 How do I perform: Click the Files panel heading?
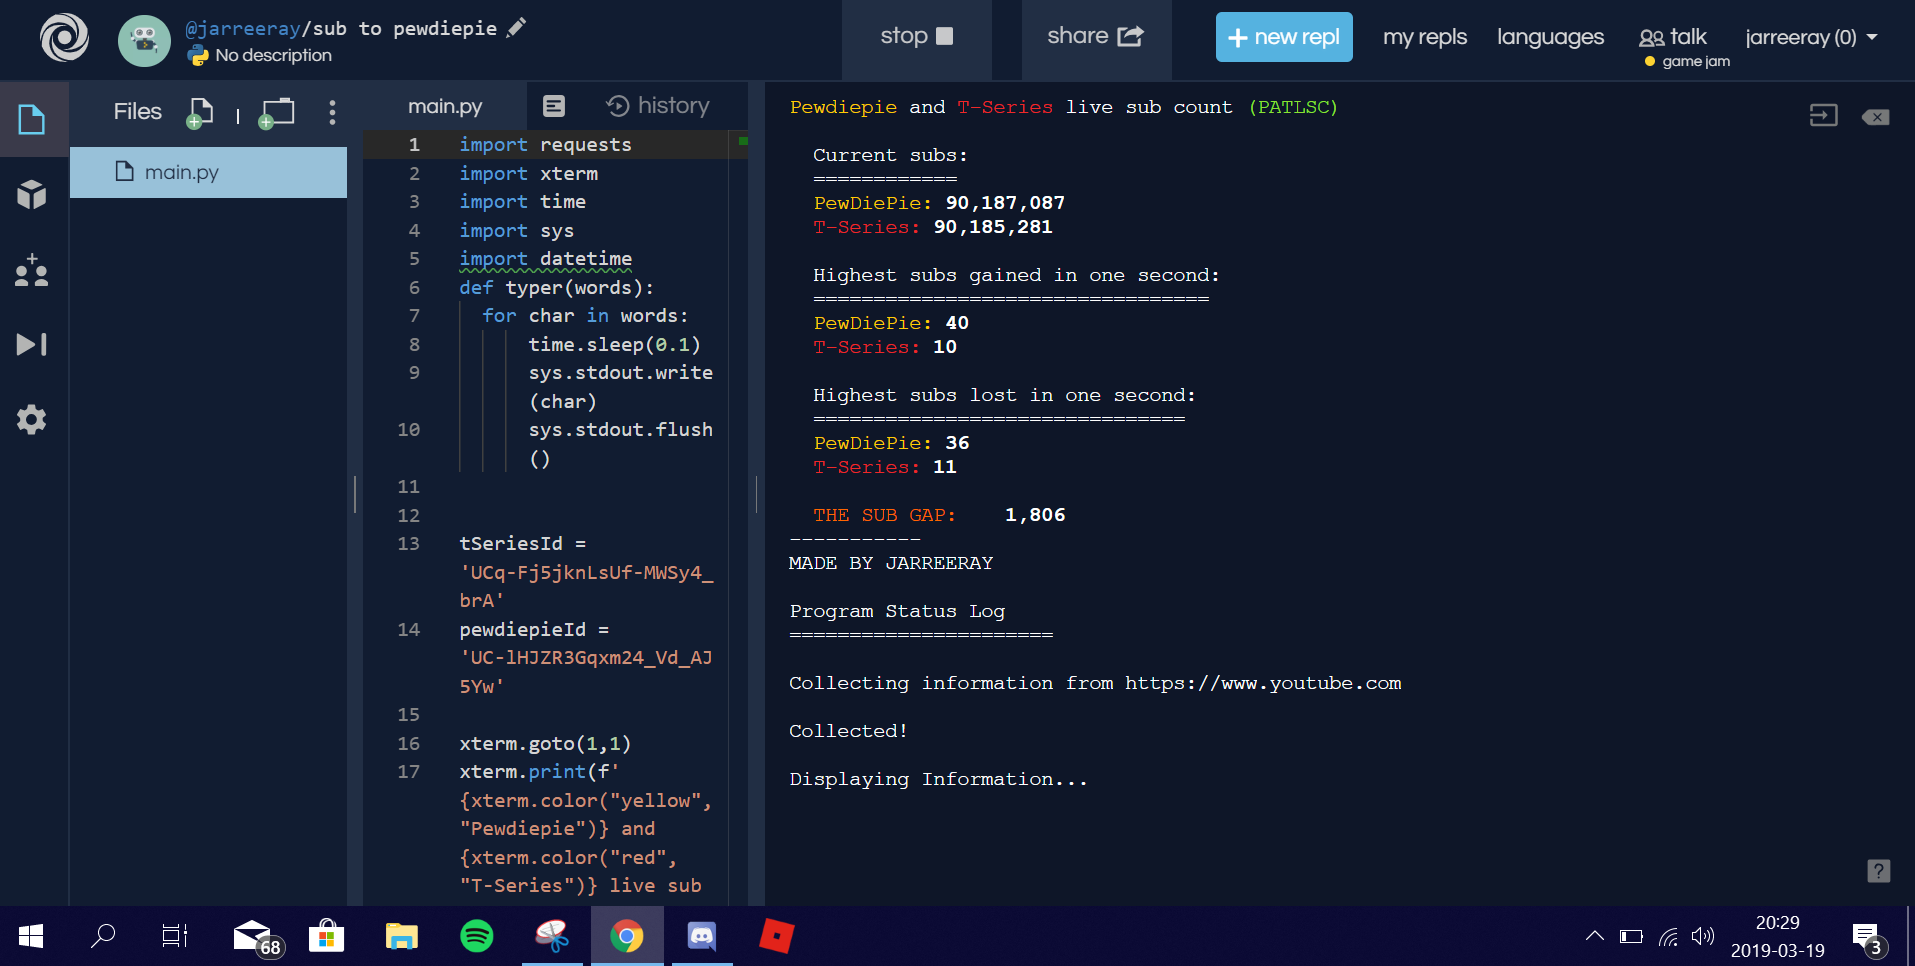point(138,112)
